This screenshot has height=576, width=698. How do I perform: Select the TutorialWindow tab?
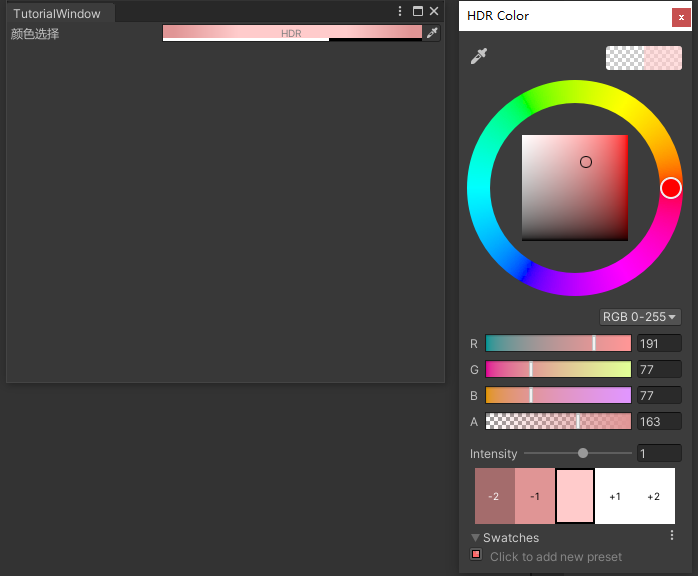click(x=57, y=14)
